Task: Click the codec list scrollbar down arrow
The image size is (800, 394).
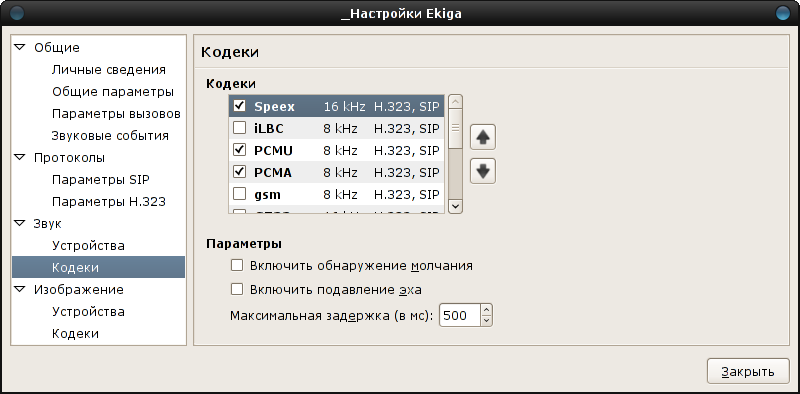Action: [x=456, y=206]
